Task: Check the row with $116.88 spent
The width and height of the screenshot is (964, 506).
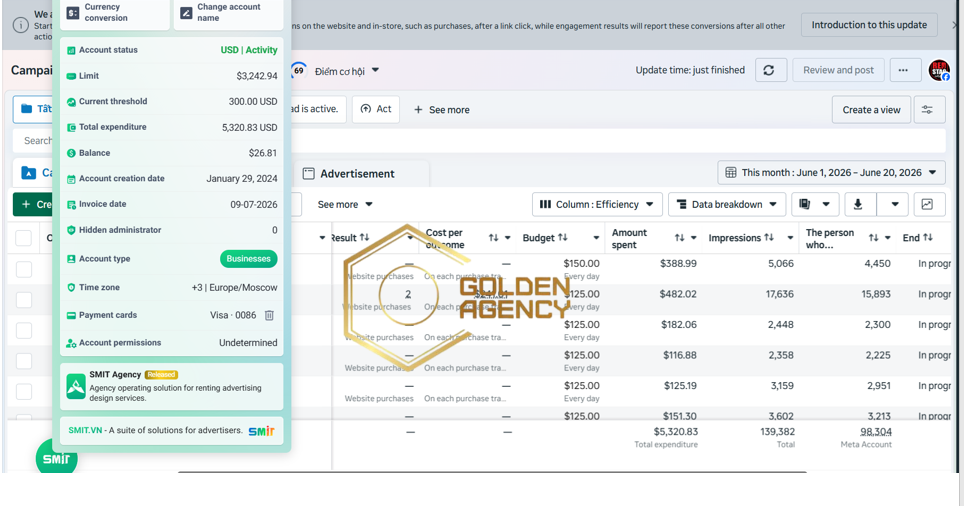Action: pos(24,361)
